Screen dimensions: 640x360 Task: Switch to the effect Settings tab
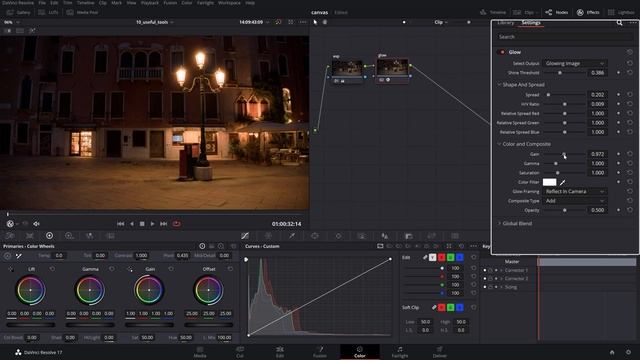pos(531,23)
